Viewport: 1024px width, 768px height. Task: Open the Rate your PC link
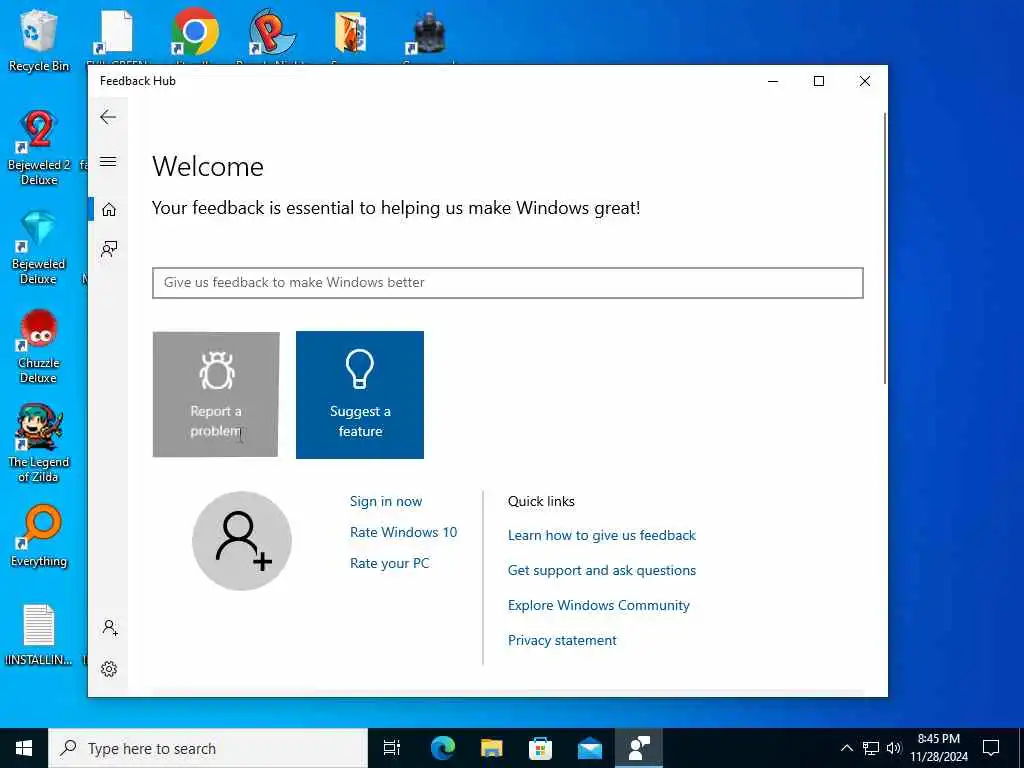390,563
